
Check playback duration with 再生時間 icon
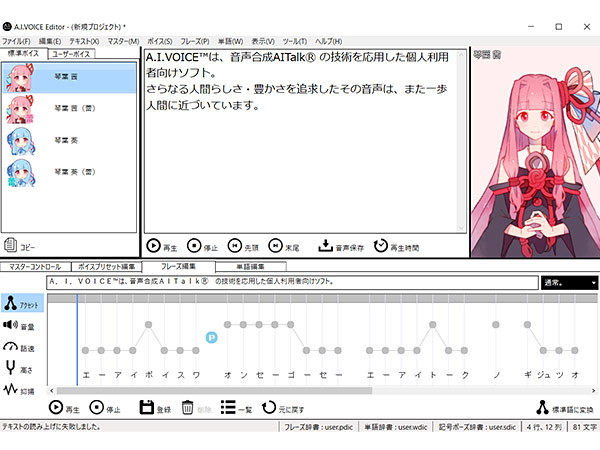(381, 246)
